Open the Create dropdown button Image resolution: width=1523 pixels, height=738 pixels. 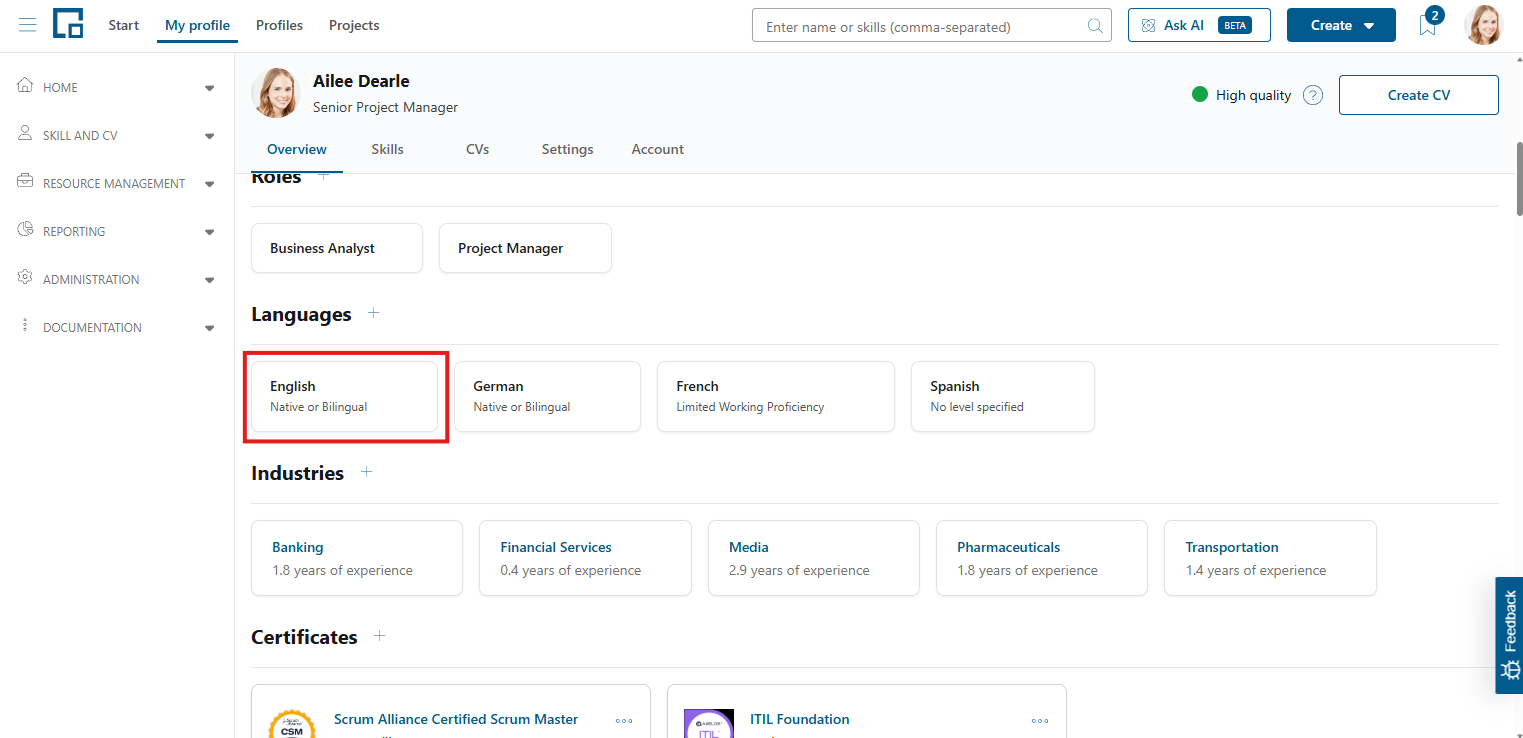tap(1341, 25)
